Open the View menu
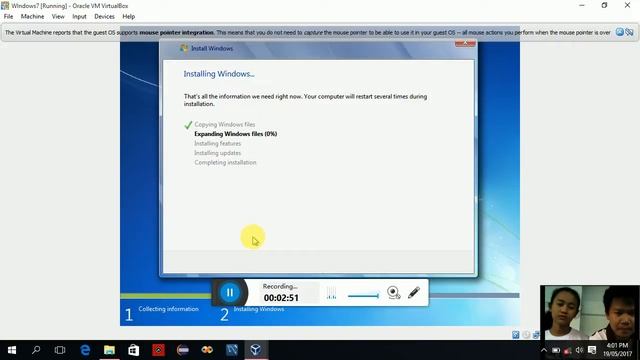 (x=58, y=17)
